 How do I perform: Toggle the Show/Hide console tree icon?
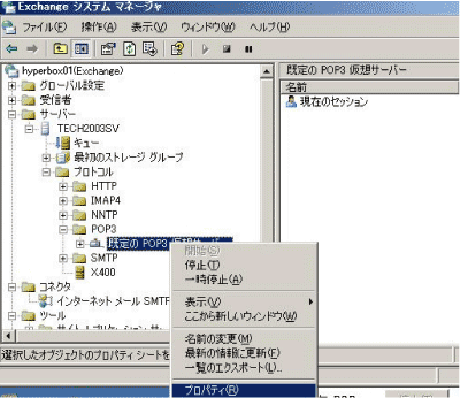[82, 49]
